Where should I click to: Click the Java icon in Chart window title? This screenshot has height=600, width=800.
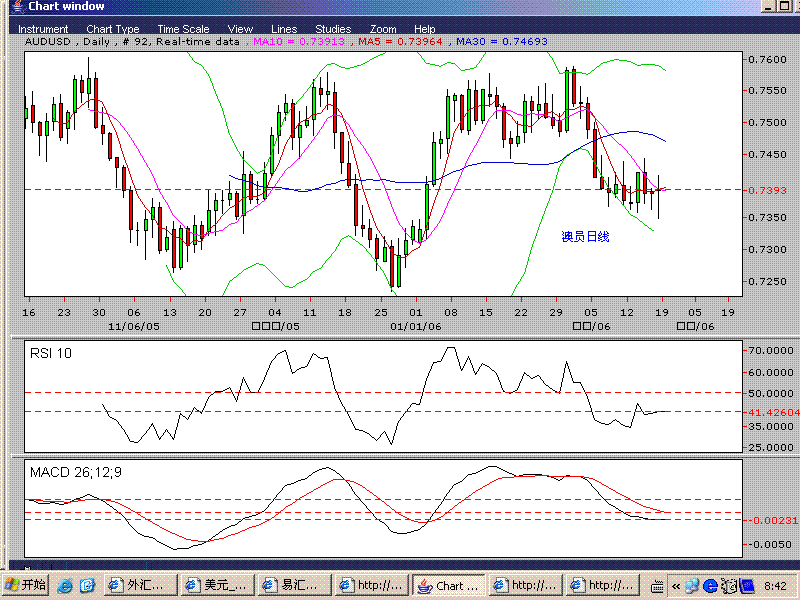18,6
